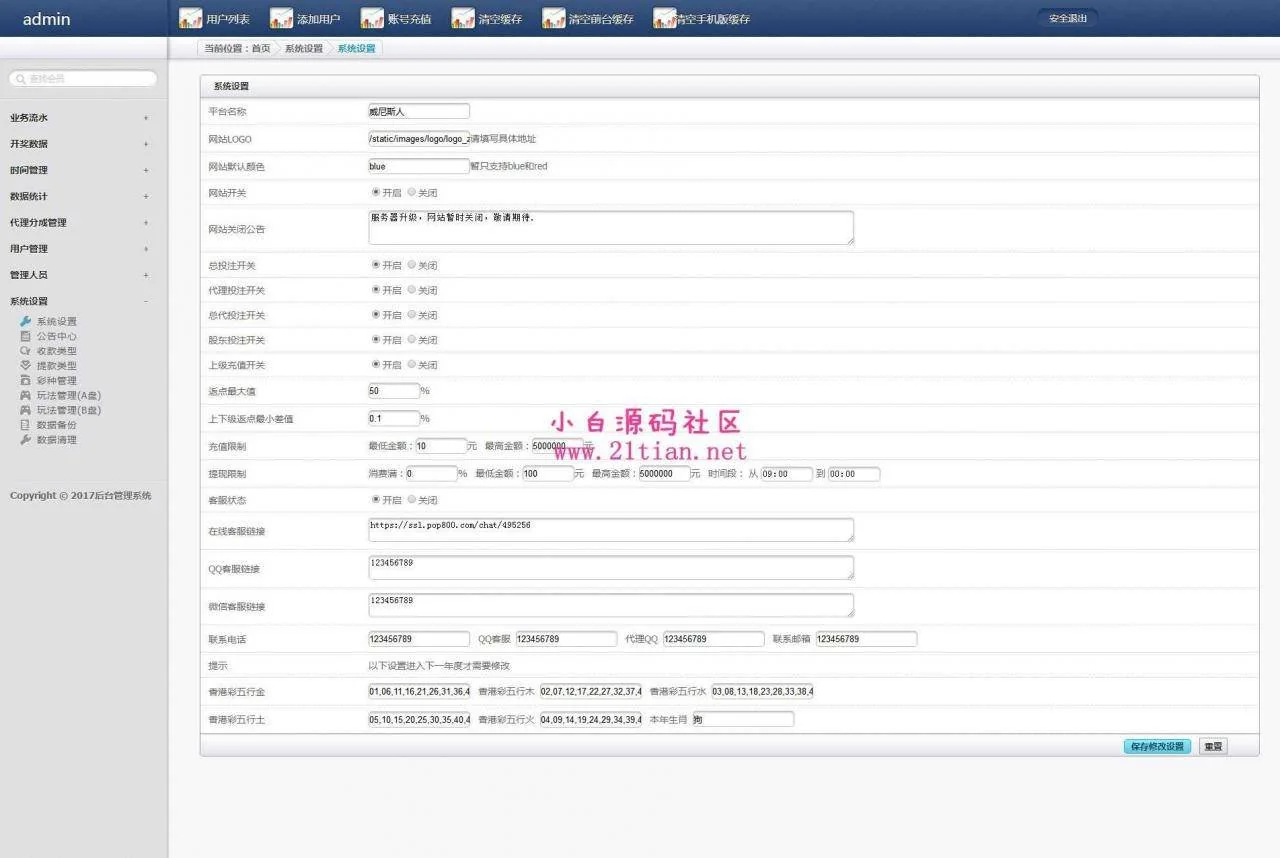Image resolution: width=1280 pixels, height=858 pixels.
Task: Click 首页 in the breadcrumb
Action: 260,48
